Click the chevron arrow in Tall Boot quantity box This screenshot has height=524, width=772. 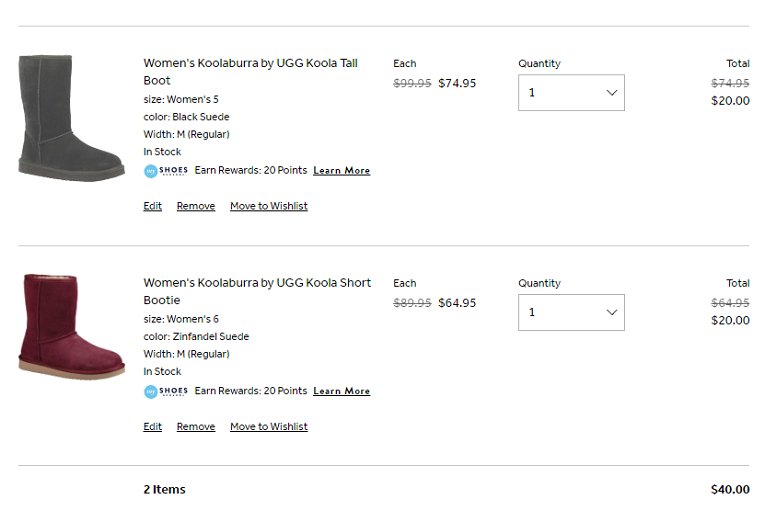611,93
